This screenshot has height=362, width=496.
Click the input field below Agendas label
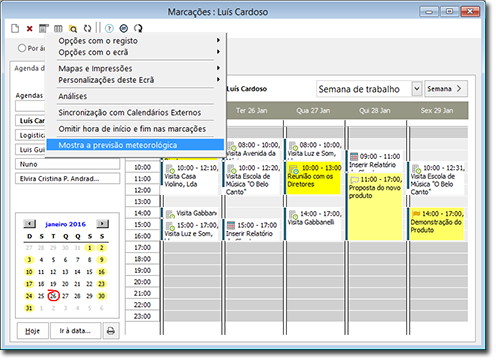click(x=31, y=106)
